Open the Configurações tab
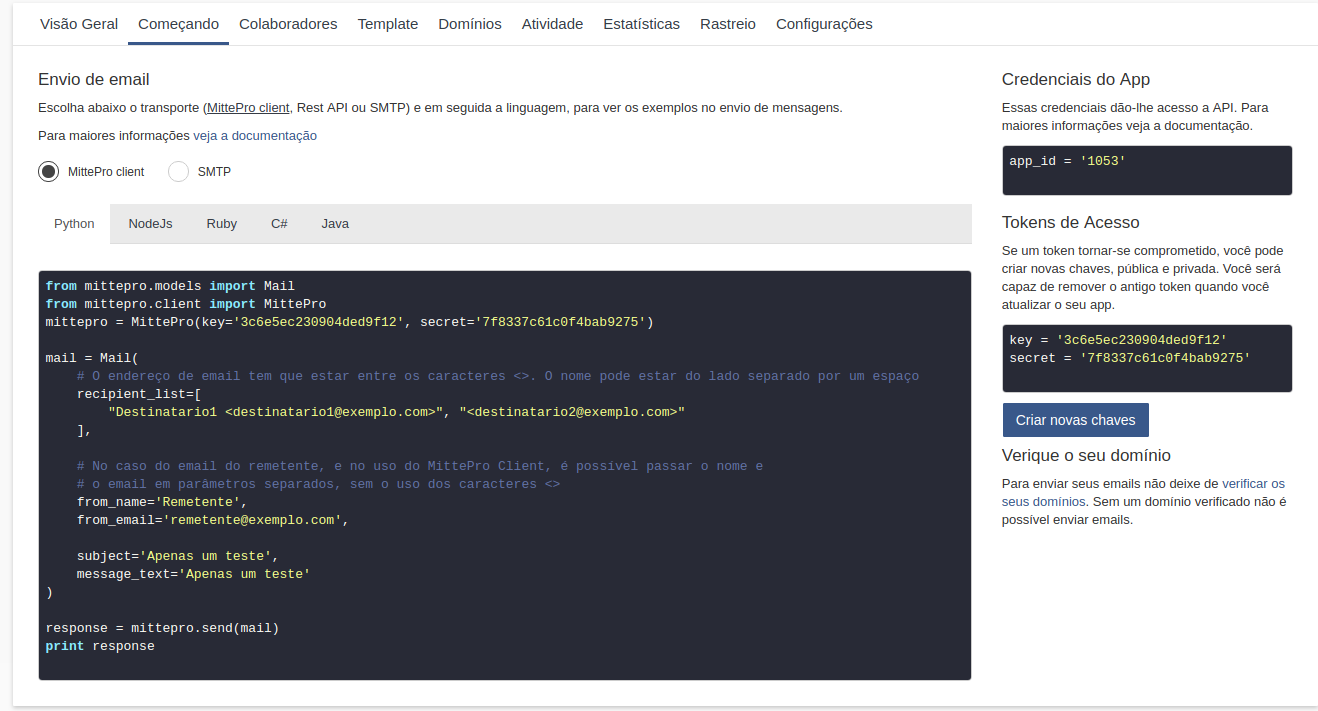 tap(824, 24)
